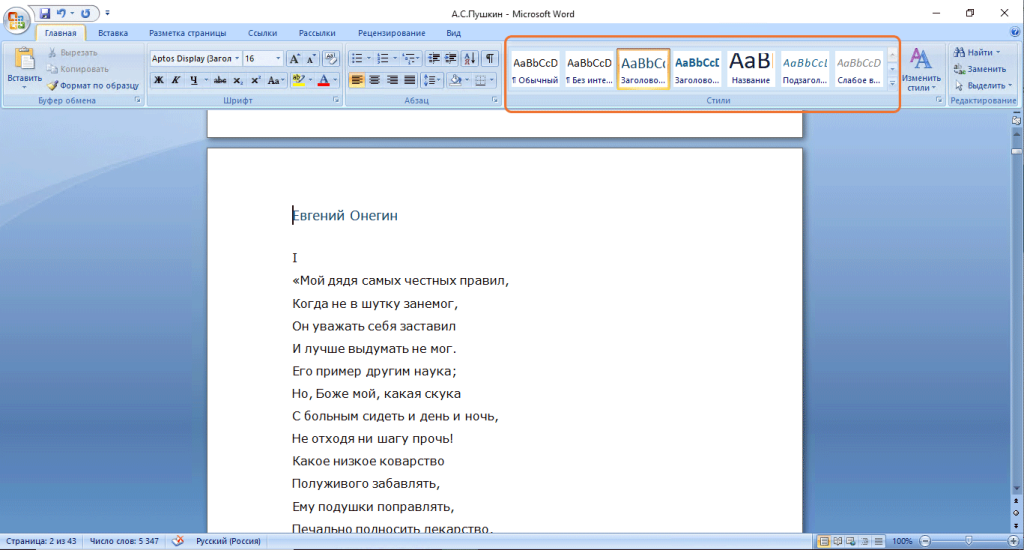Expand the styles gallery more arrow
The image size is (1024, 550).
point(892,83)
